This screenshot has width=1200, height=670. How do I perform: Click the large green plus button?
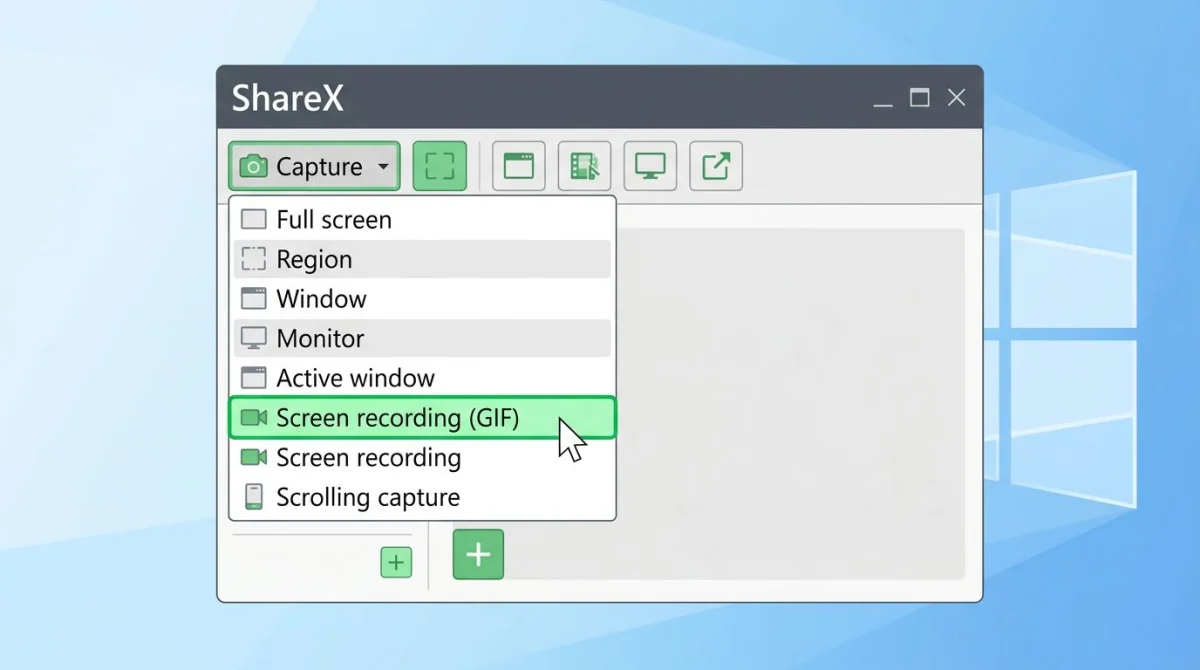(478, 554)
